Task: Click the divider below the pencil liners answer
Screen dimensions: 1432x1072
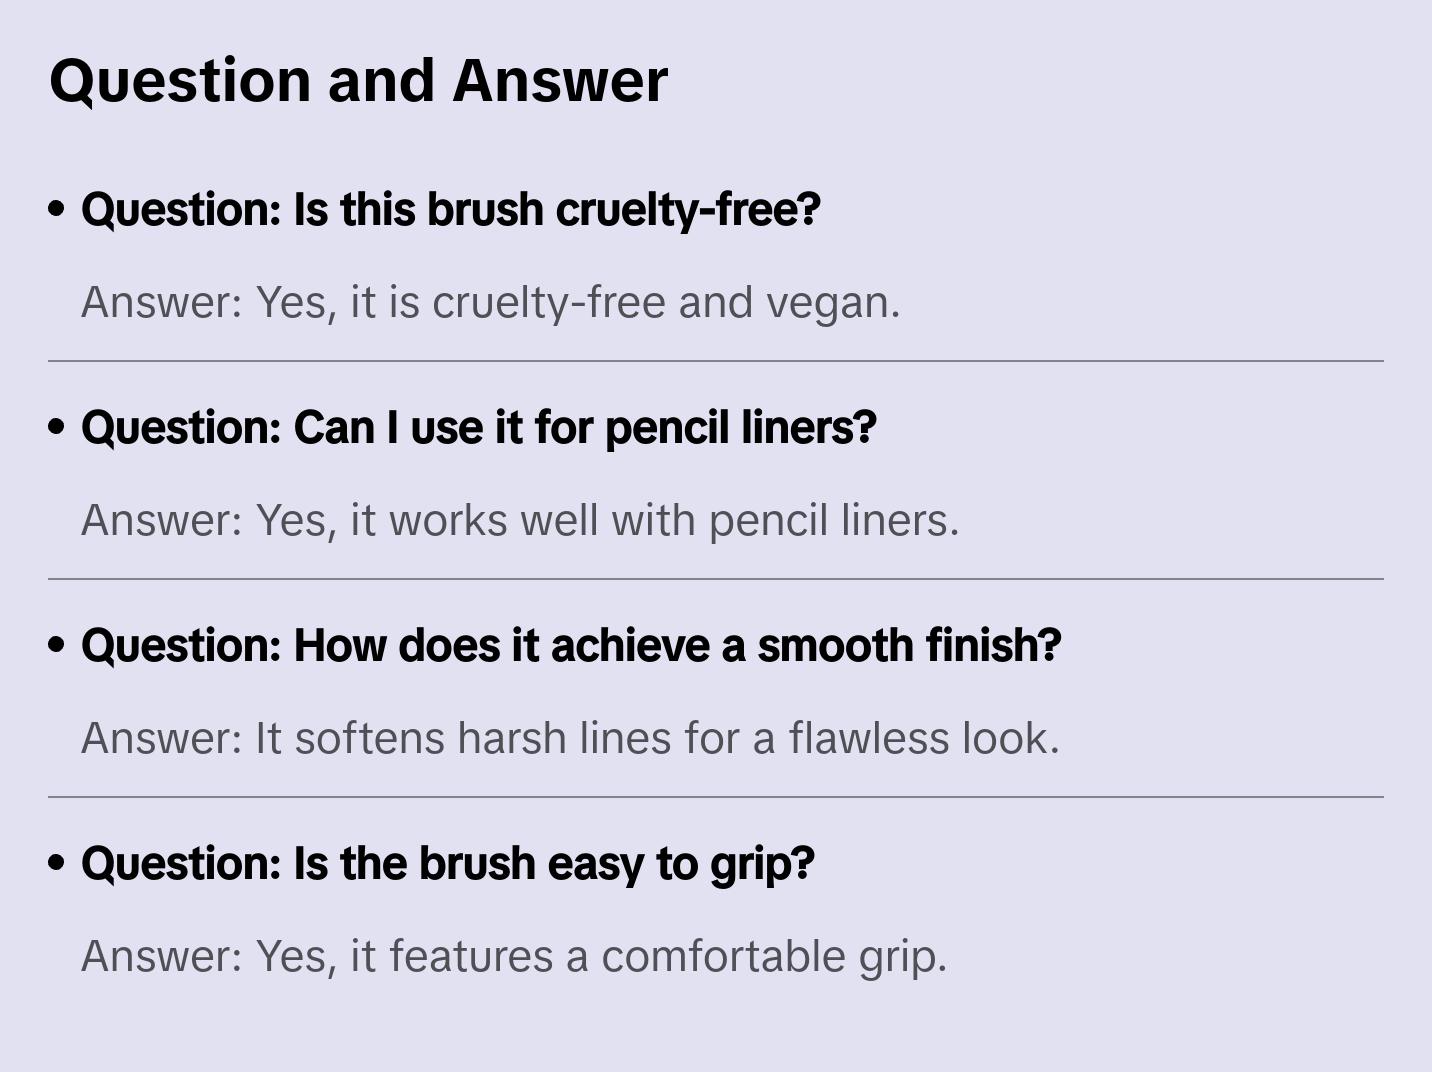Action: pyautogui.click(x=715, y=579)
